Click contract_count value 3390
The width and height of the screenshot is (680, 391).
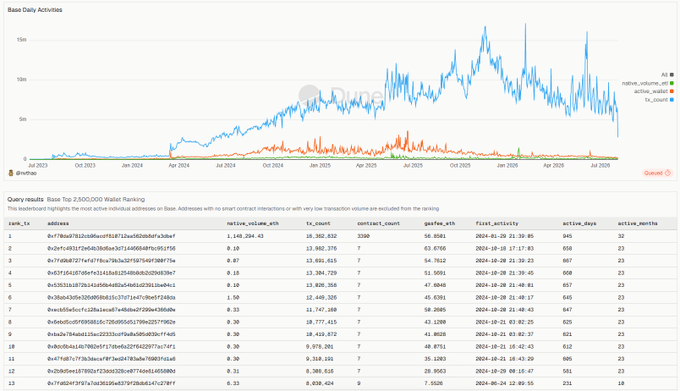pyautogui.click(x=363, y=236)
